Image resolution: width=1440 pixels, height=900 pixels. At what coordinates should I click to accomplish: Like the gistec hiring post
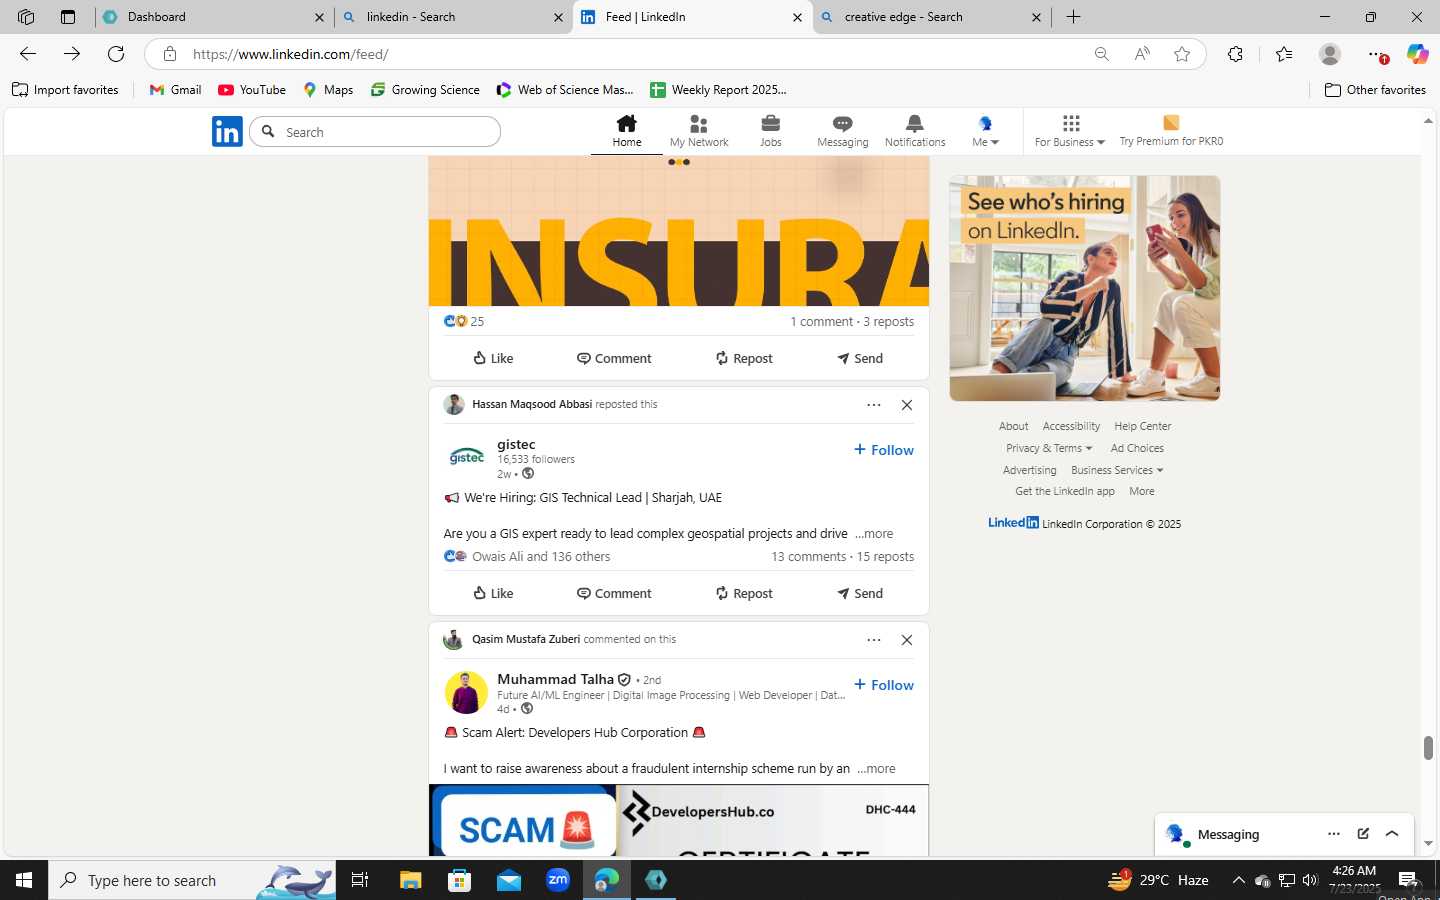(x=493, y=593)
